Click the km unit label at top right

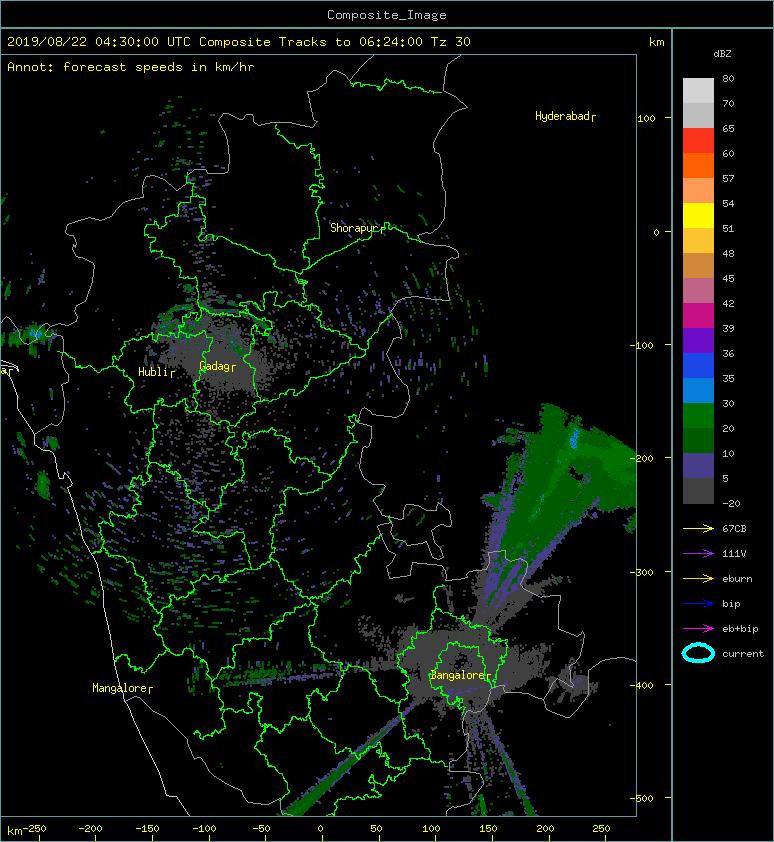tap(656, 42)
